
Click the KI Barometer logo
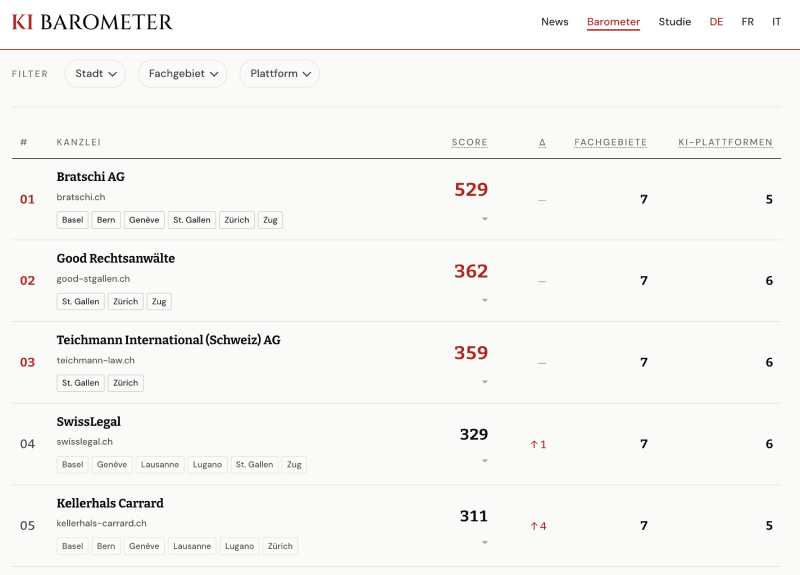point(92,22)
